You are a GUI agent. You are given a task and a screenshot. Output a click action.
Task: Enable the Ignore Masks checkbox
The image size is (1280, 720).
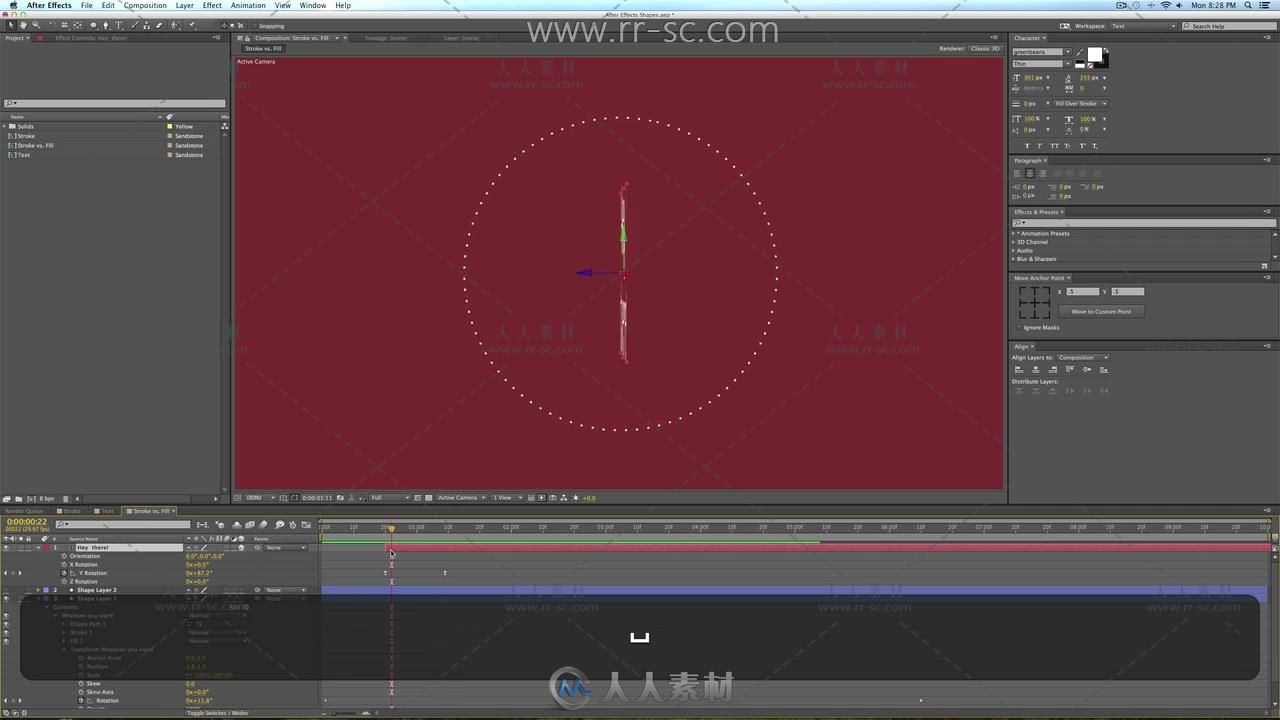1019,327
